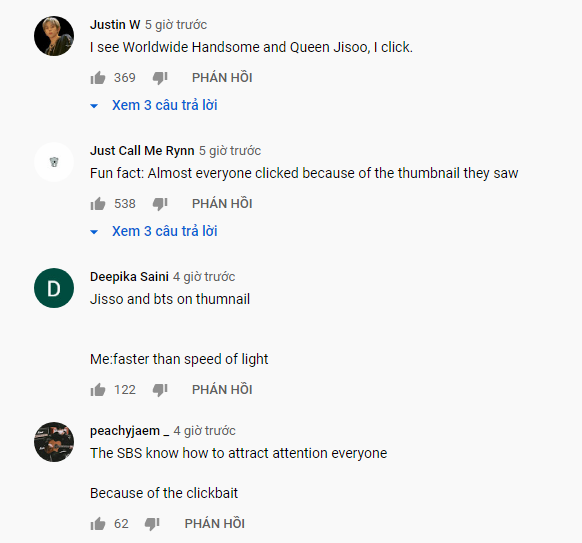Open peachyjaem's profile avatar

[x=54, y=442]
